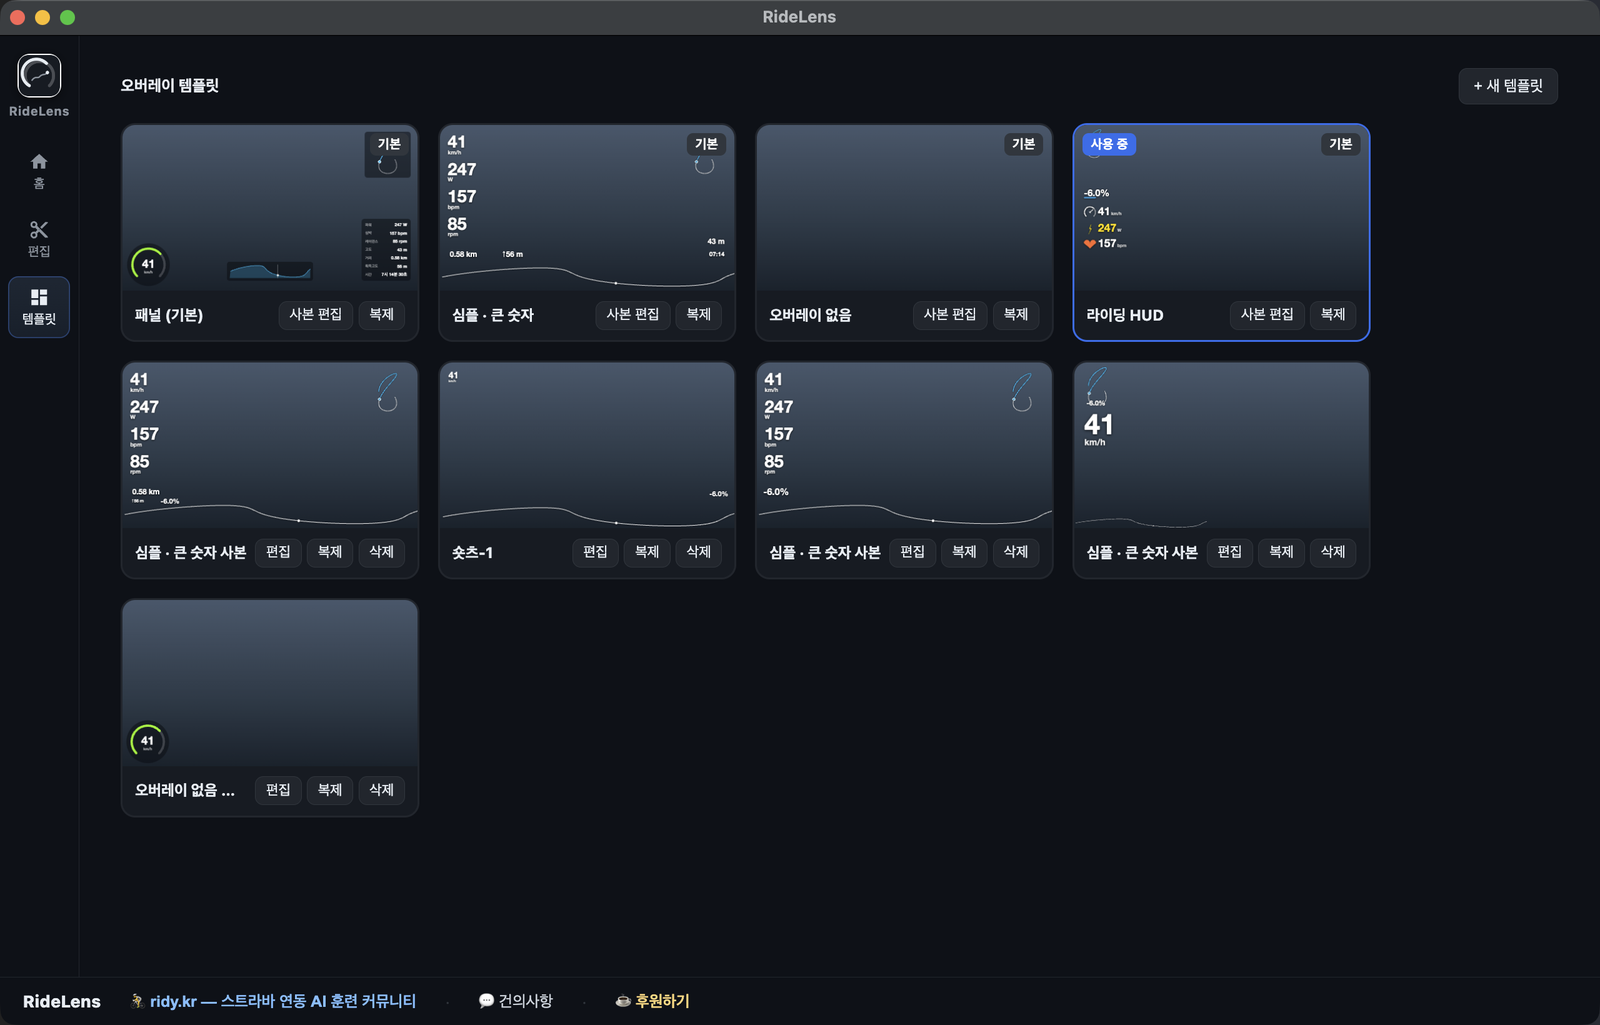Click the speech bubble 건의사항 icon
The height and width of the screenshot is (1025, 1600).
[x=486, y=1001]
